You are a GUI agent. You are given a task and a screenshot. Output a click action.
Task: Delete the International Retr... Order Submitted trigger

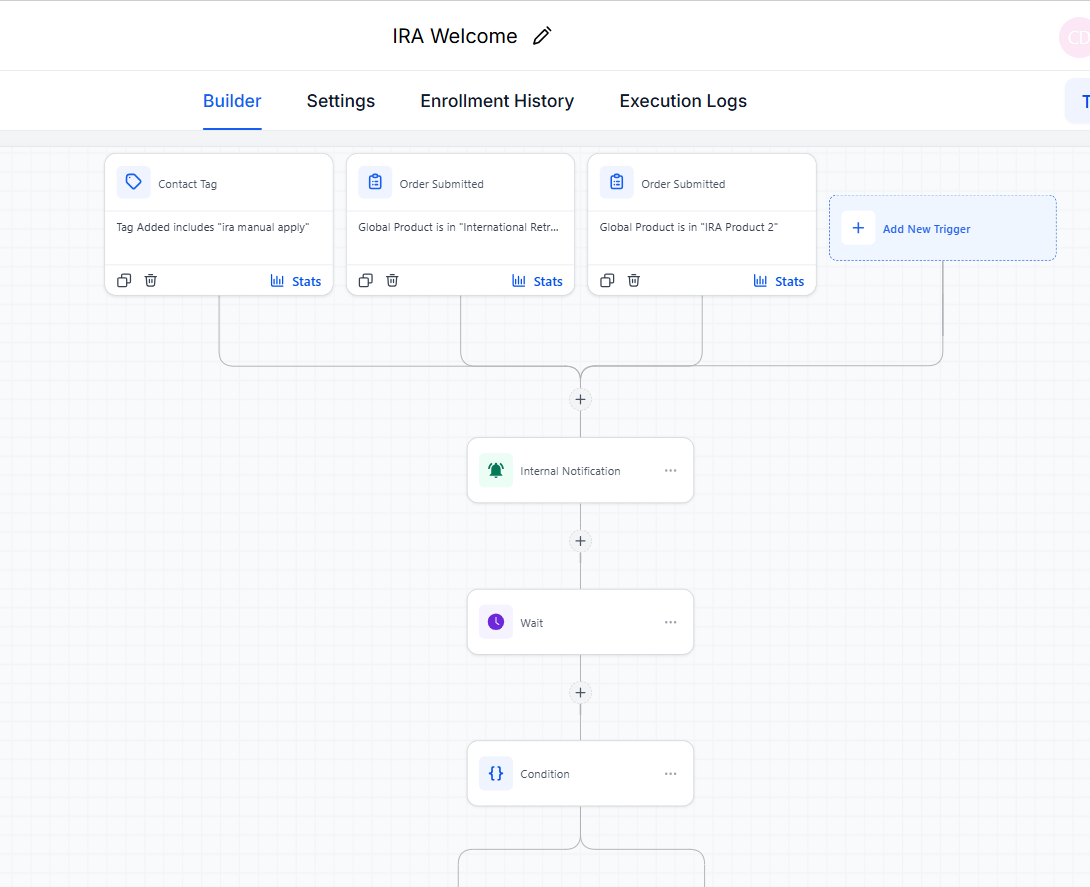[392, 280]
